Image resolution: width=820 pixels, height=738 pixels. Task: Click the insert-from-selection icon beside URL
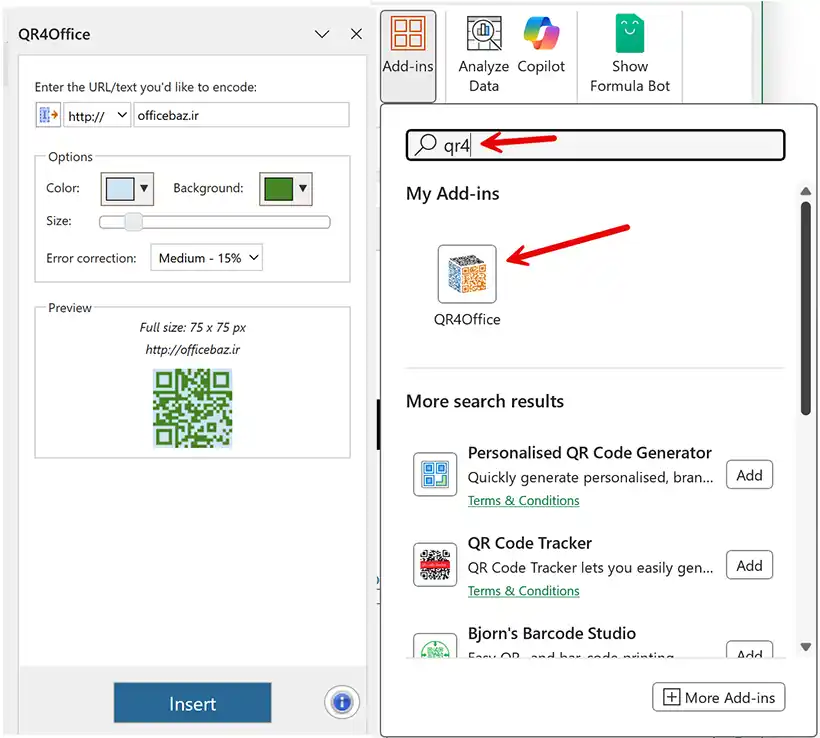point(49,115)
